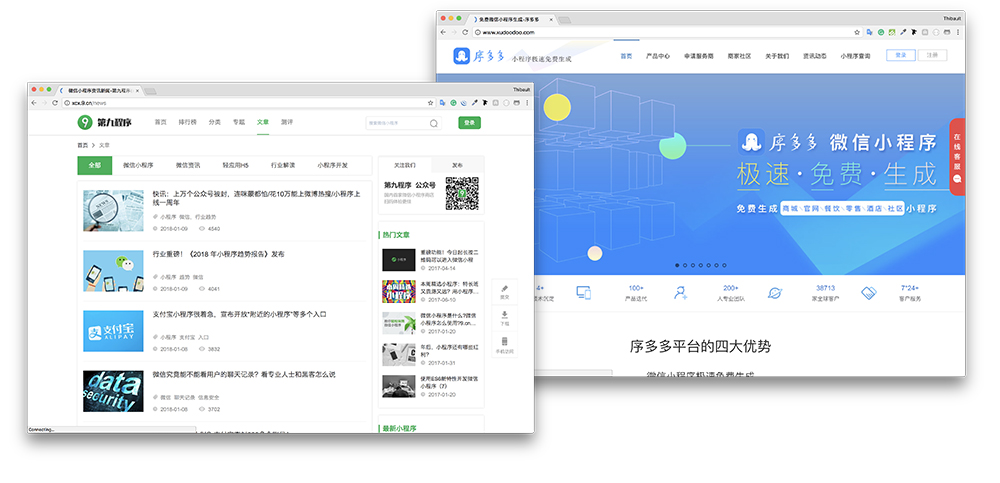Viewport: 1000px width, 483px height.
Task: Open article about 支付宝小程序很着急
Action: [240, 314]
